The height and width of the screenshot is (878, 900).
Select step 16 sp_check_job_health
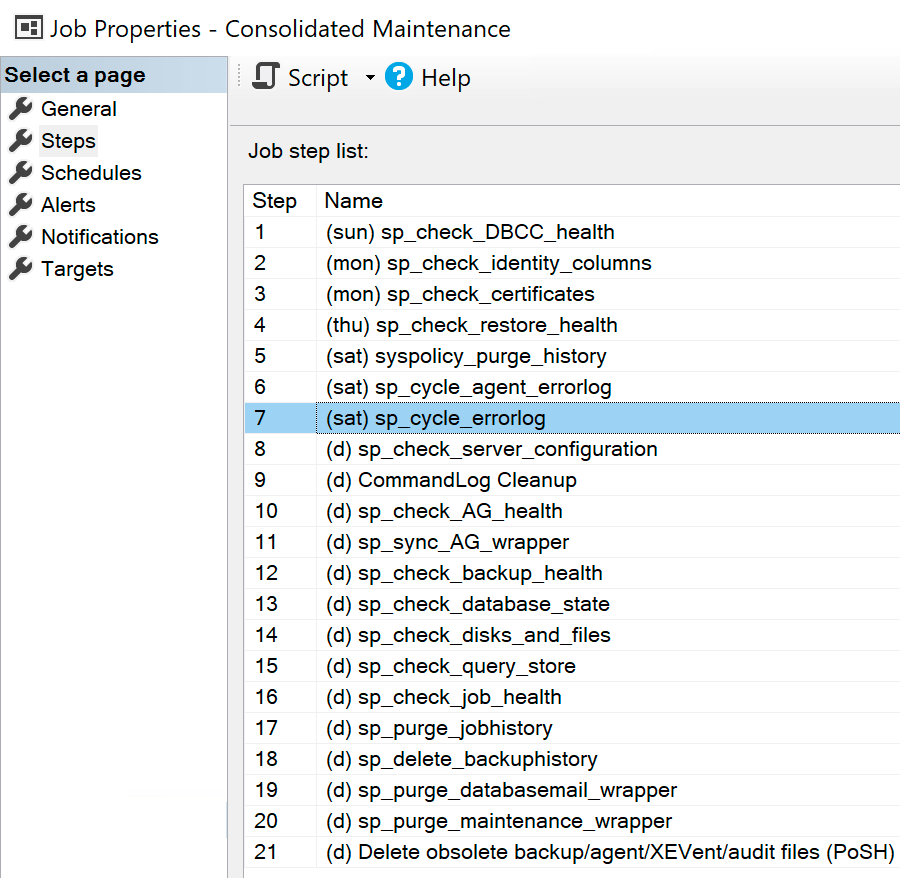click(572, 697)
